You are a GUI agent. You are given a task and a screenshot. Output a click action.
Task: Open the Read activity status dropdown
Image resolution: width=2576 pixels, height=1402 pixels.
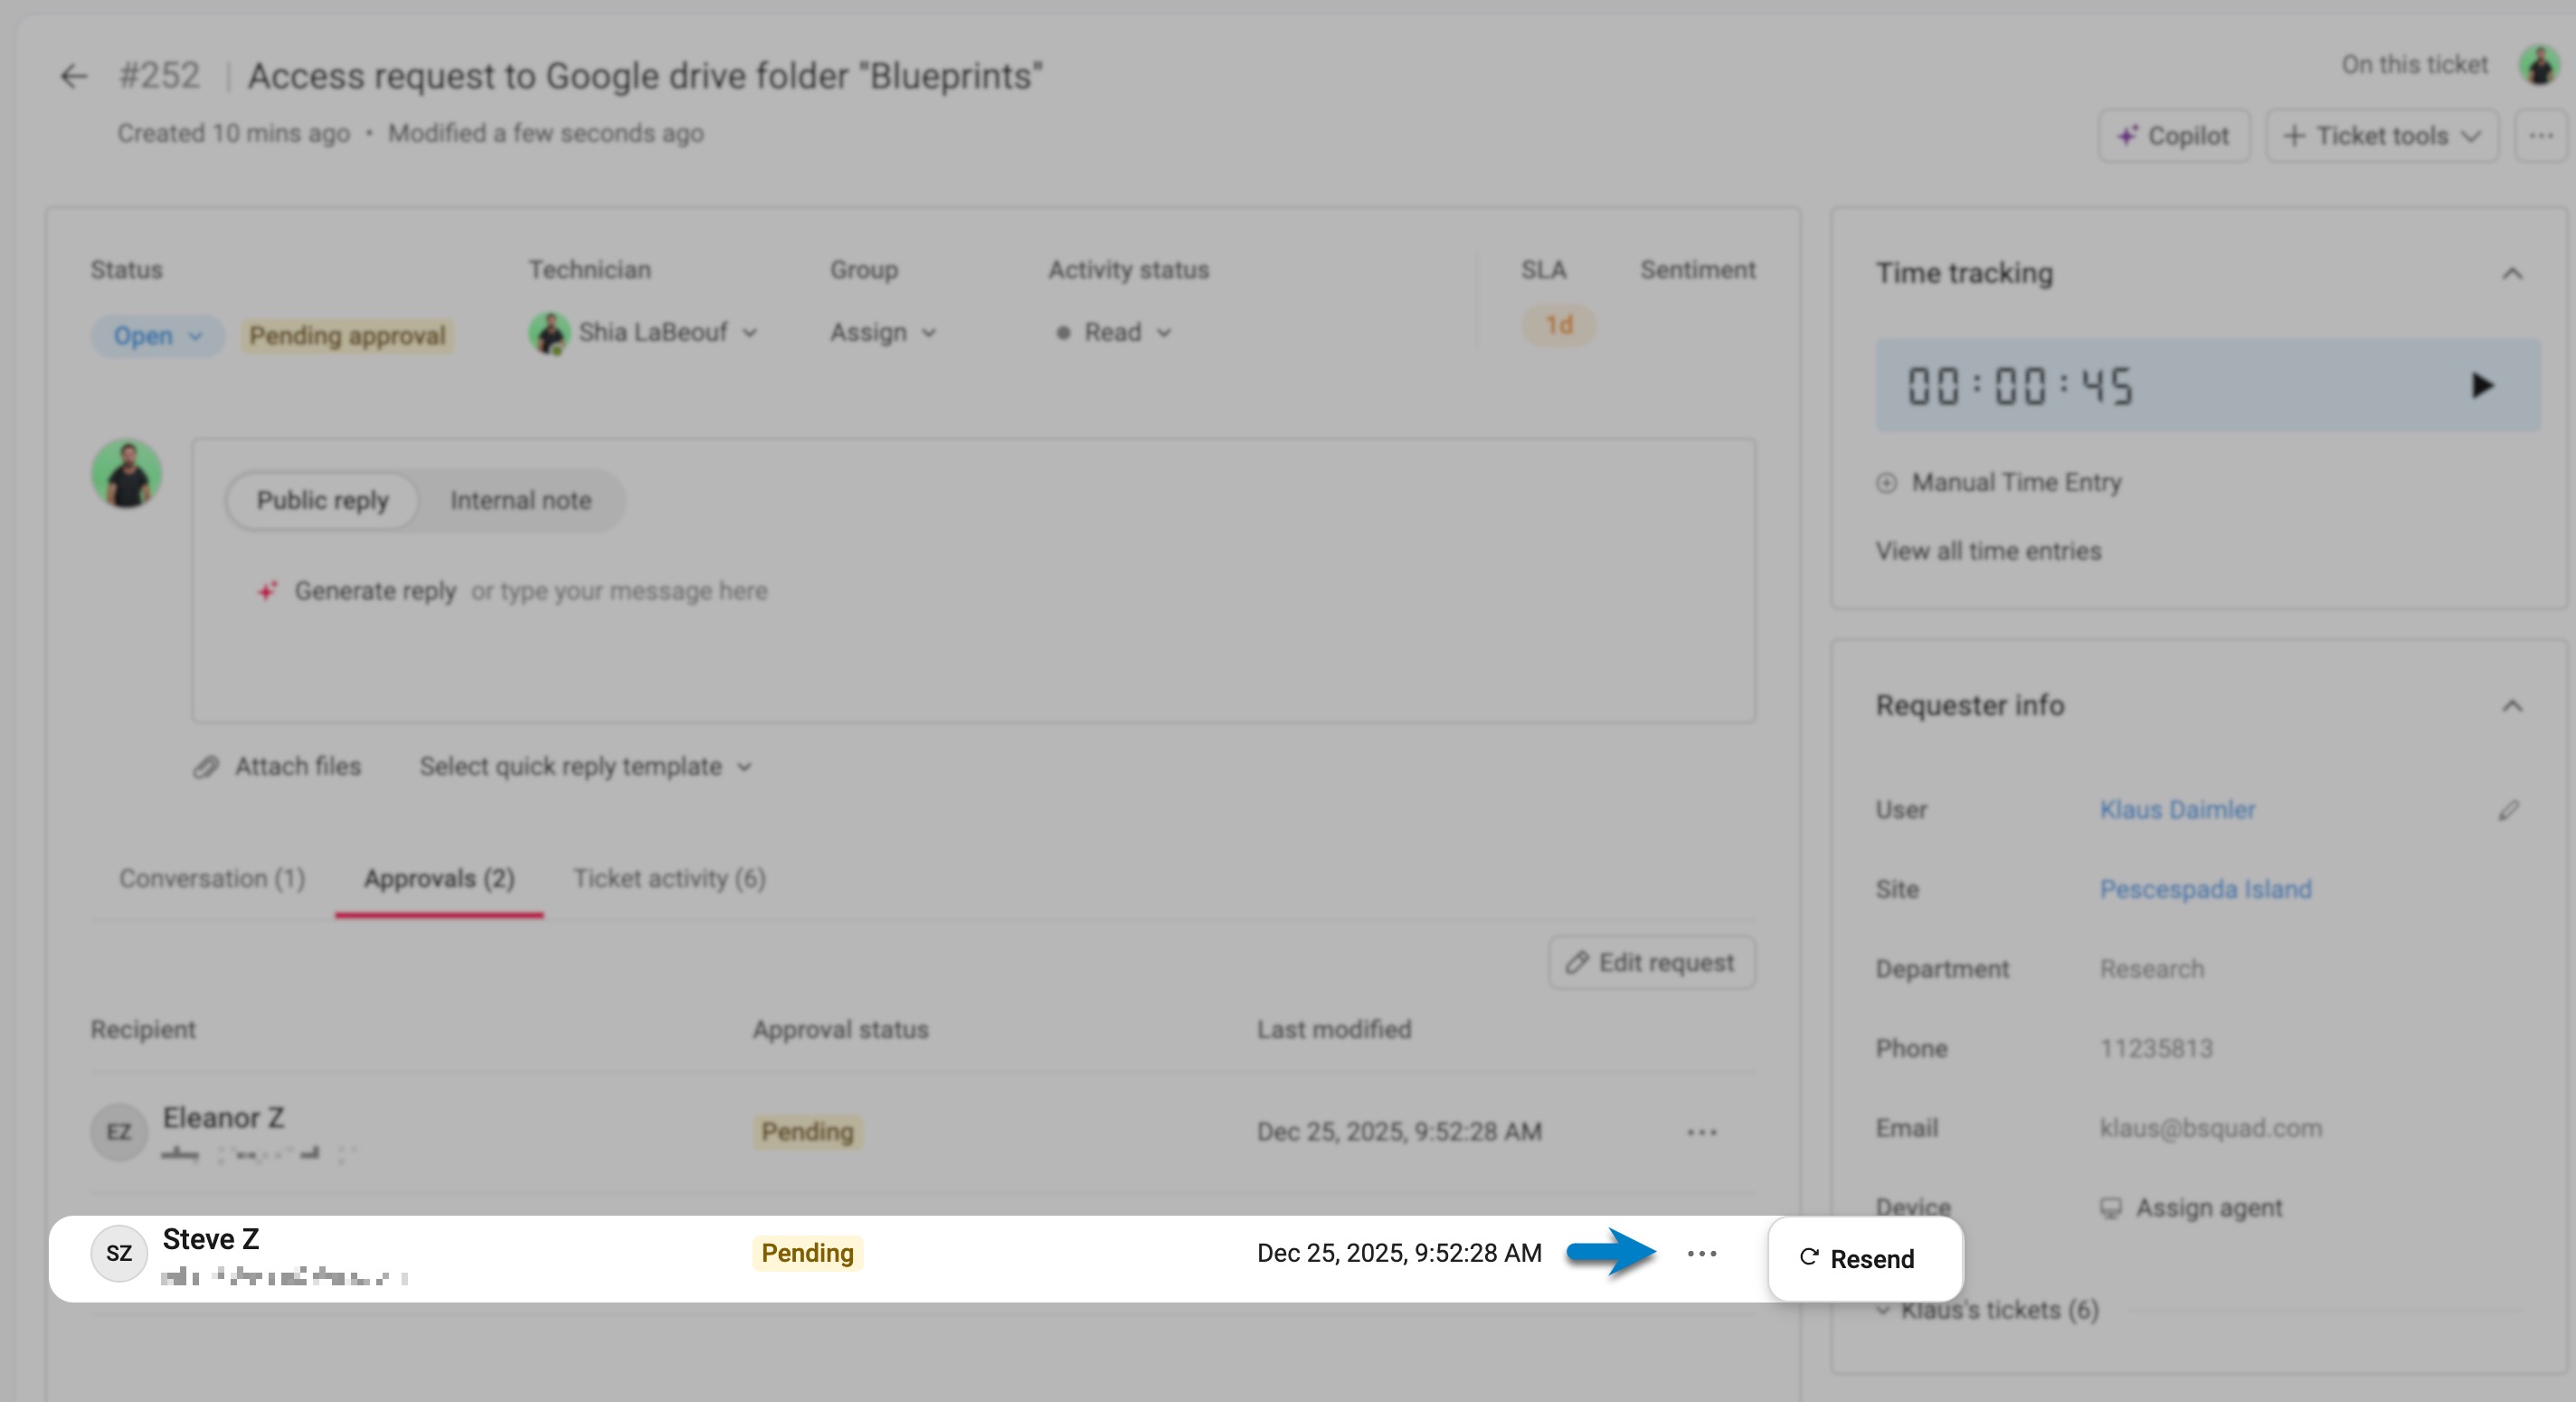point(1113,332)
